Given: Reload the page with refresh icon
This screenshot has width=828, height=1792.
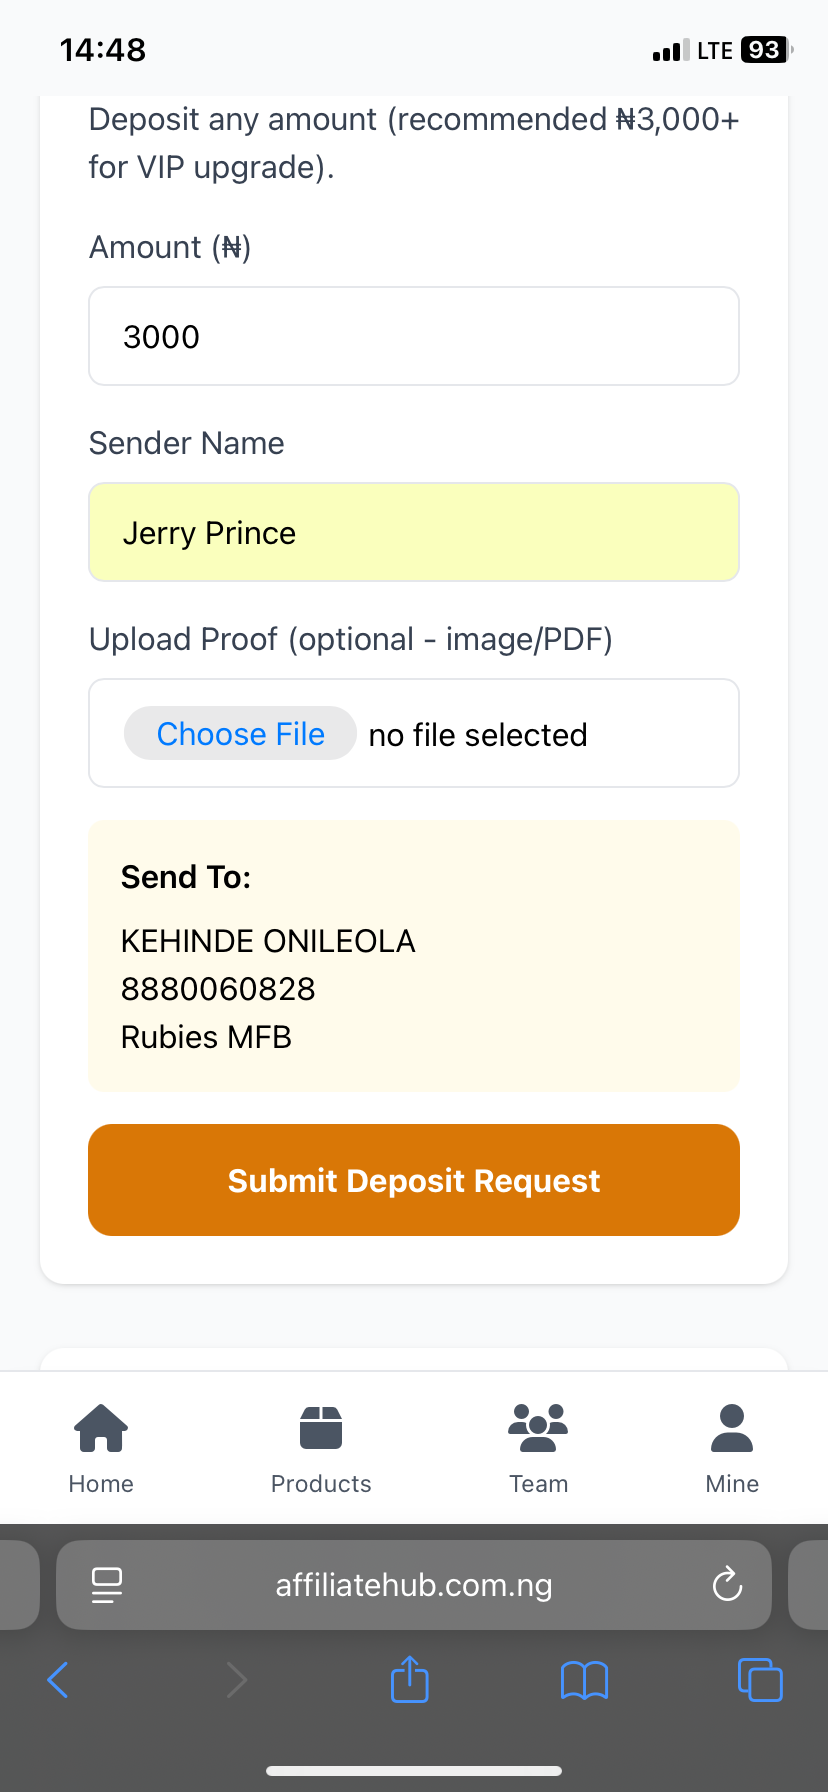Looking at the screenshot, I should [727, 1585].
